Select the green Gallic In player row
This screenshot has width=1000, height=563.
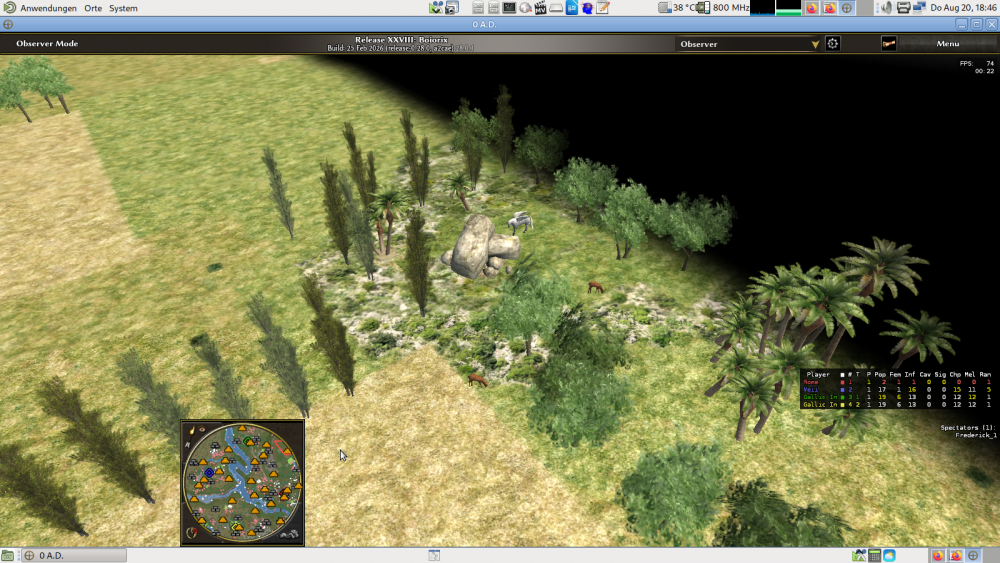coord(897,397)
